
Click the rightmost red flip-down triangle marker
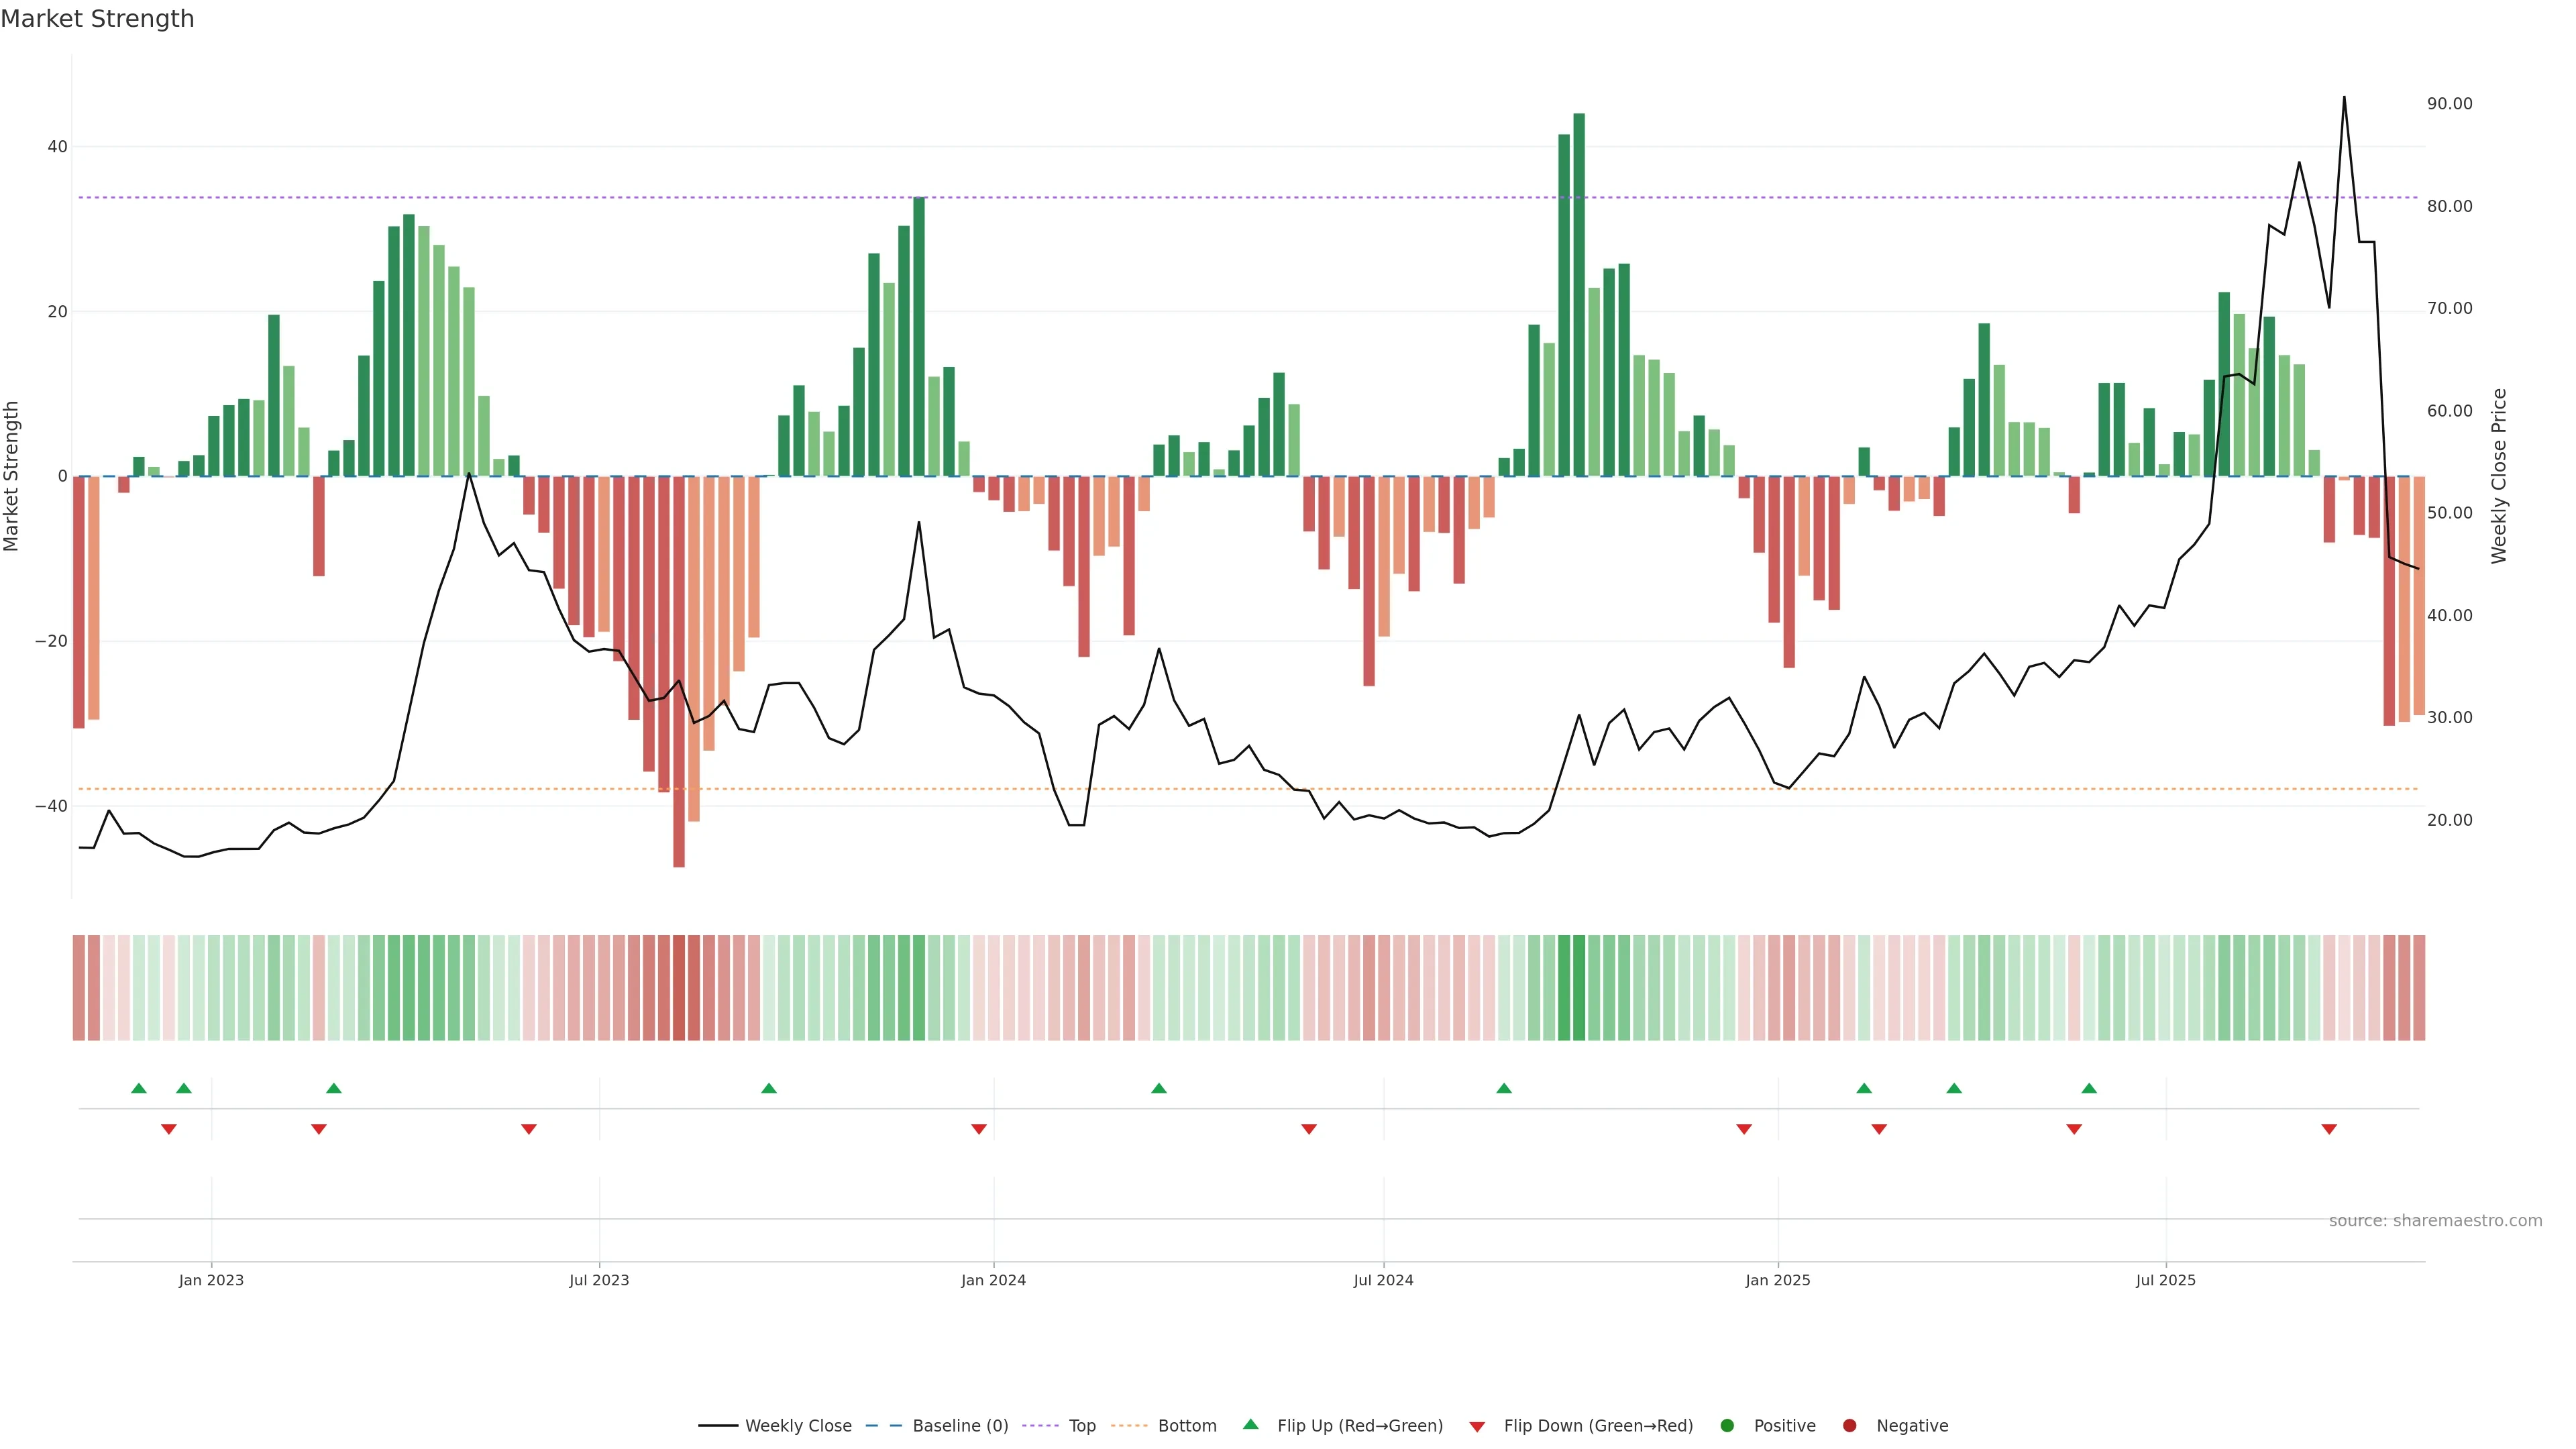[x=2329, y=1129]
